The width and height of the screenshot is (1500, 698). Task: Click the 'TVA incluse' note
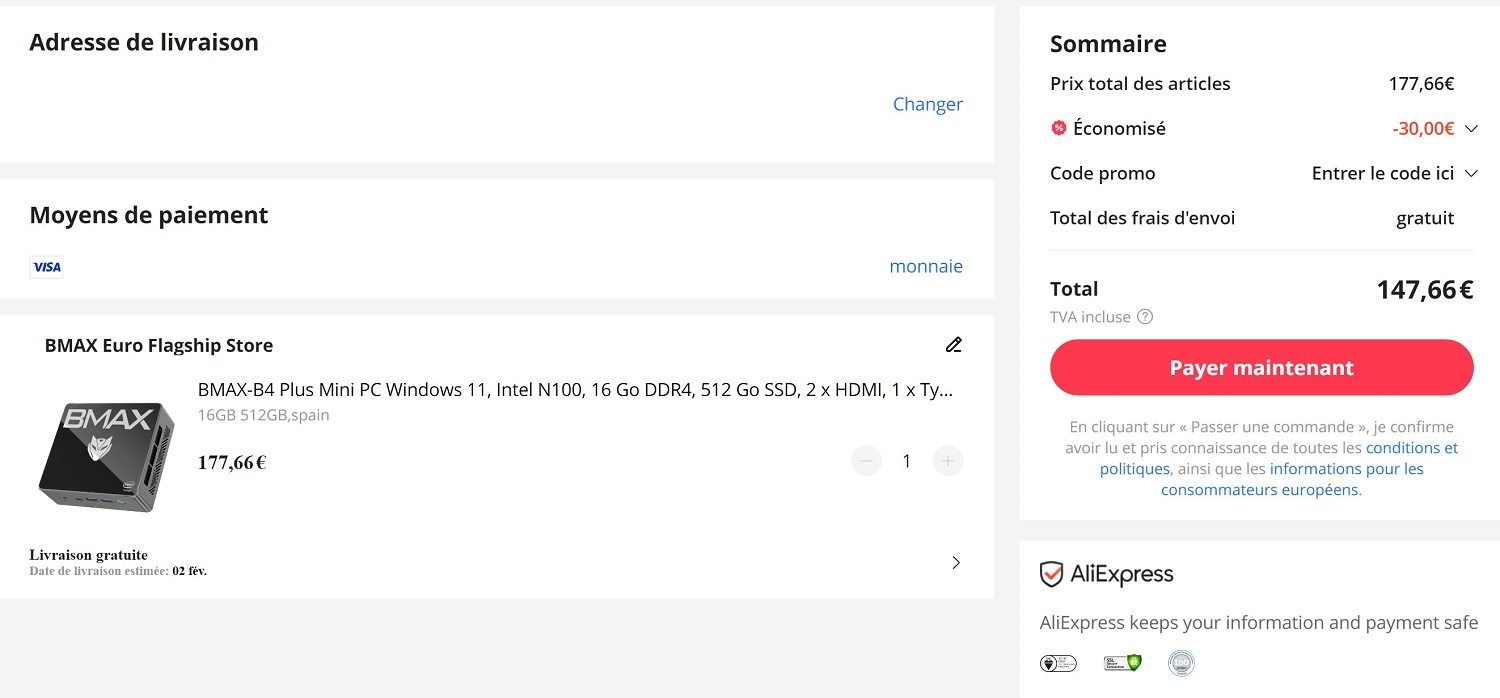1090,317
